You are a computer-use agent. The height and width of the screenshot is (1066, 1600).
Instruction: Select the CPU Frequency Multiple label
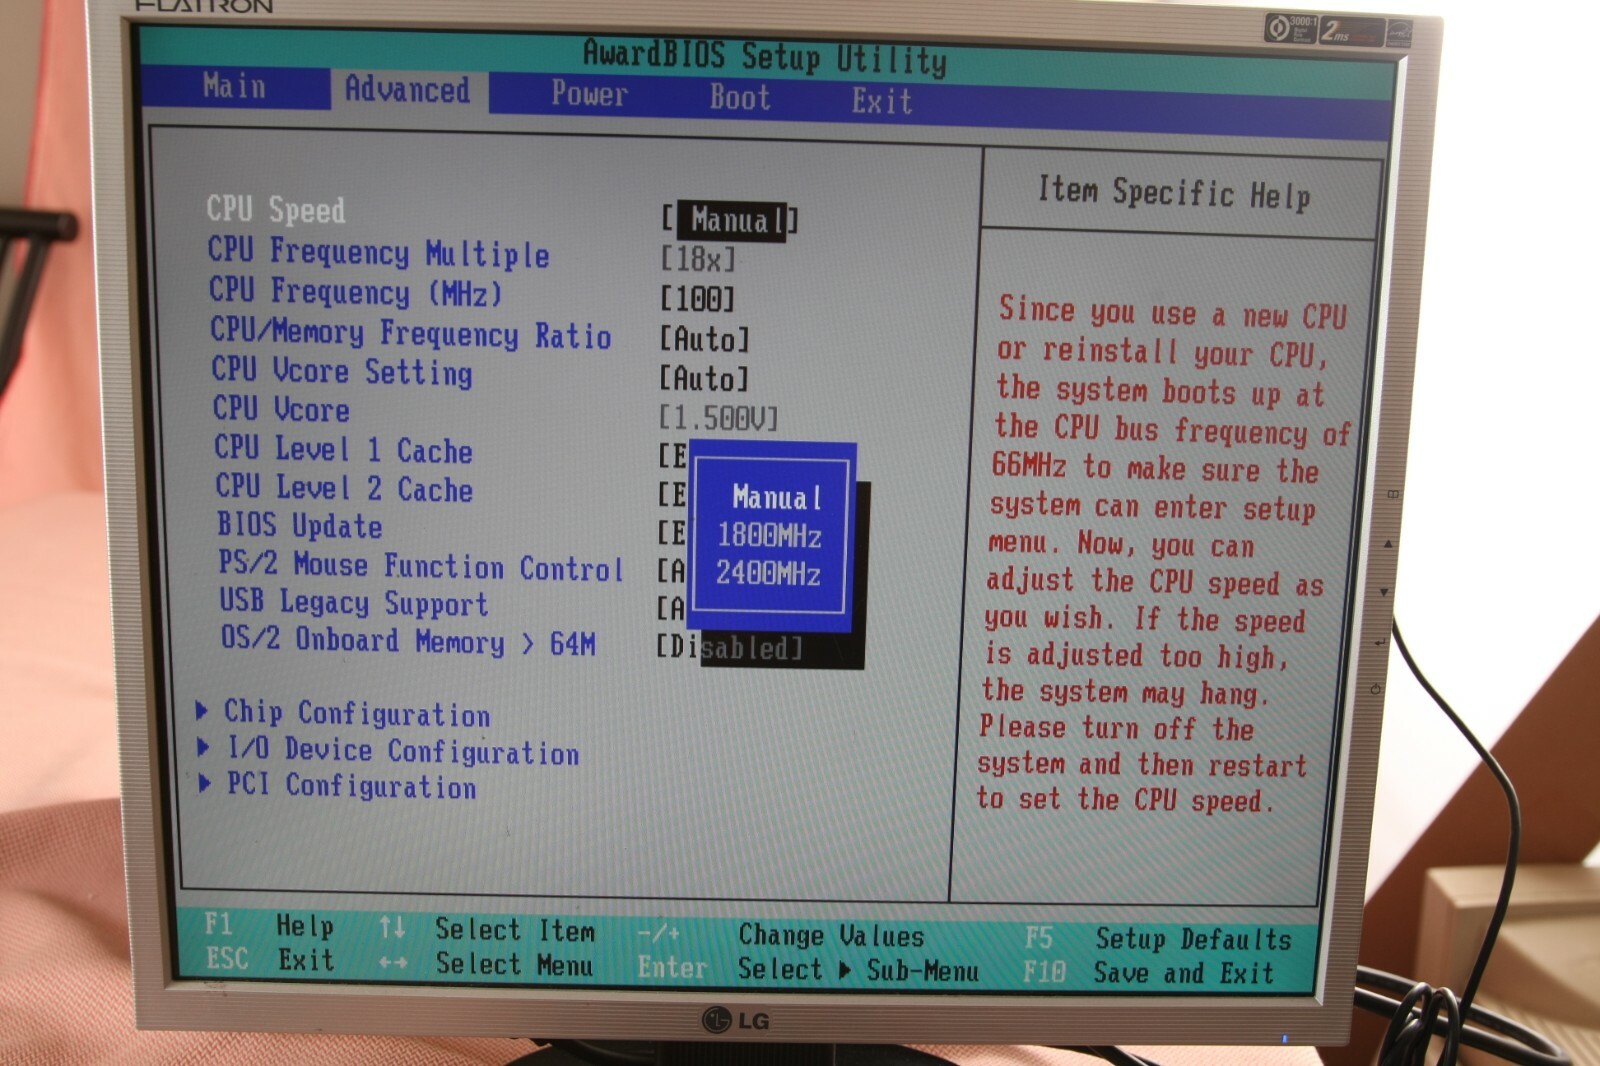pyautogui.click(x=379, y=252)
